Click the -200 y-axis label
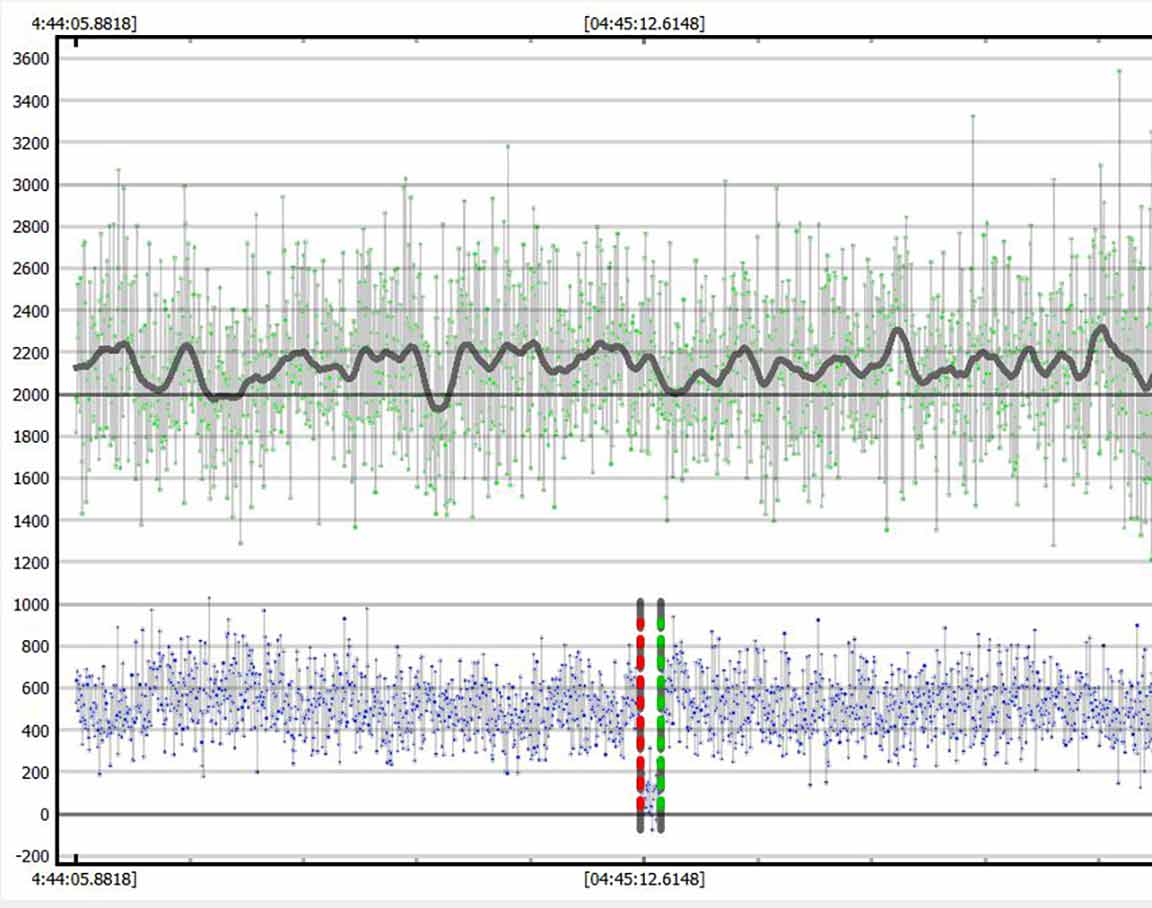 31,857
